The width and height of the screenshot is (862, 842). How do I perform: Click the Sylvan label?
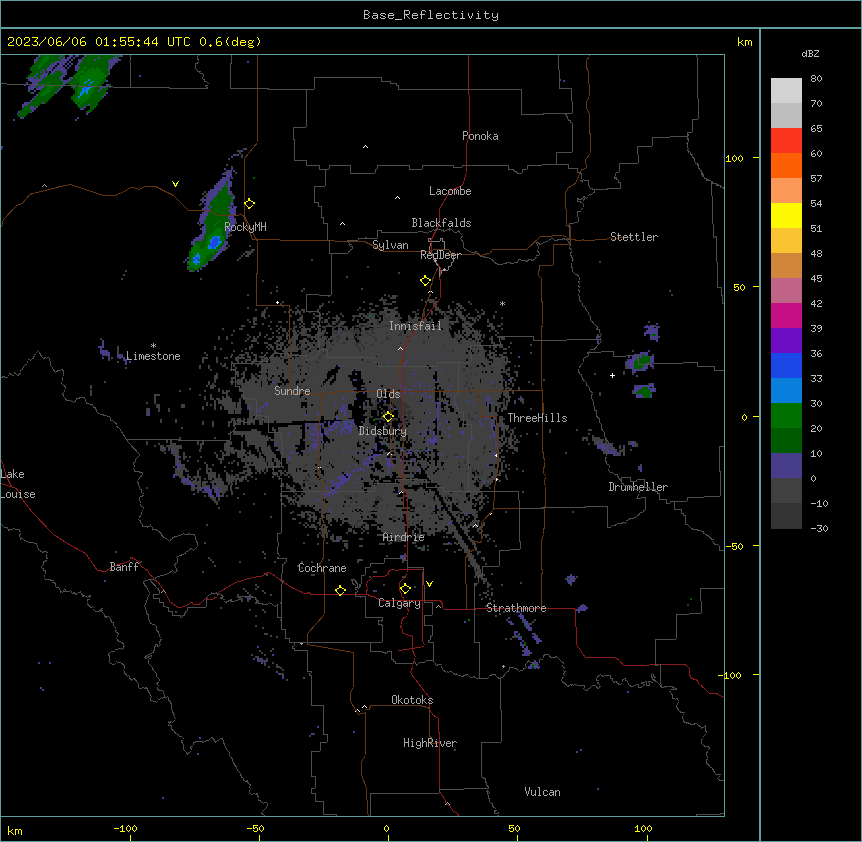pyautogui.click(x=390, y=245)
